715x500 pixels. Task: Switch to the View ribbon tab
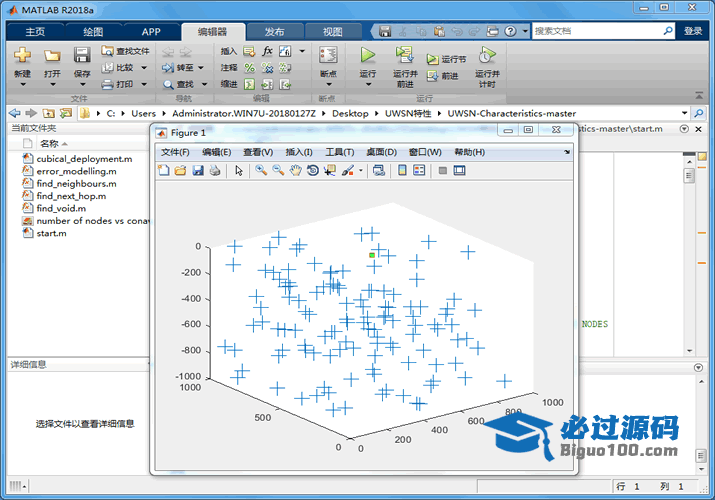click(332, 31)
